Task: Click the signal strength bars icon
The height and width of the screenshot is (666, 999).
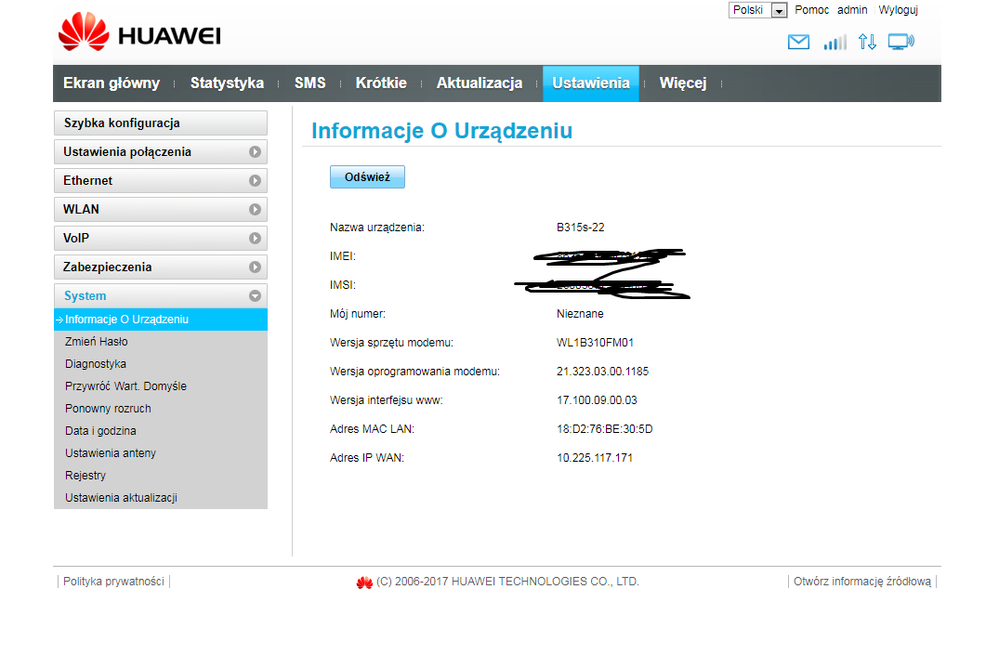Action: pyautogui.click(x=835, y=42)
